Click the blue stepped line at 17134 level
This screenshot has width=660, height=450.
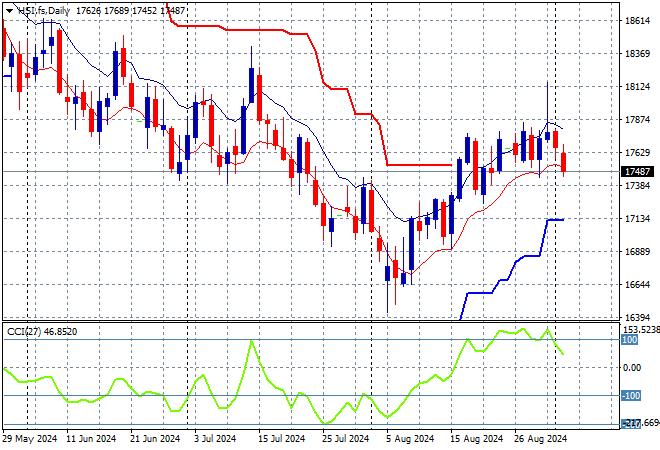coord(553,220)
